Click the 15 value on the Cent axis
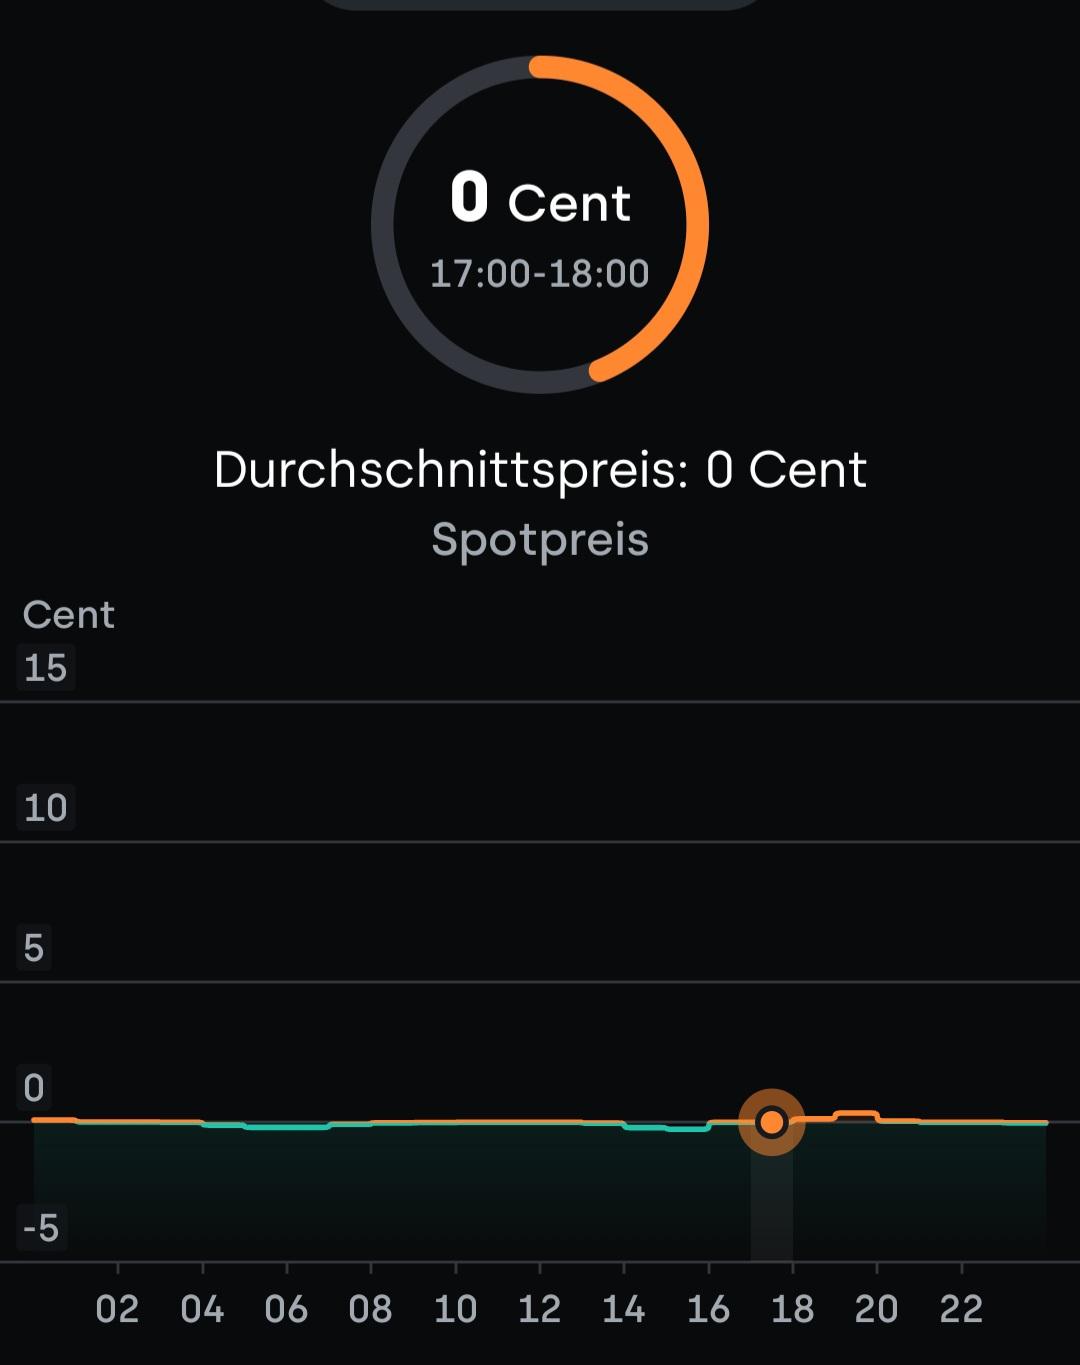Viewport: 1080px width, 1365px height. click(x=45, y=668)
